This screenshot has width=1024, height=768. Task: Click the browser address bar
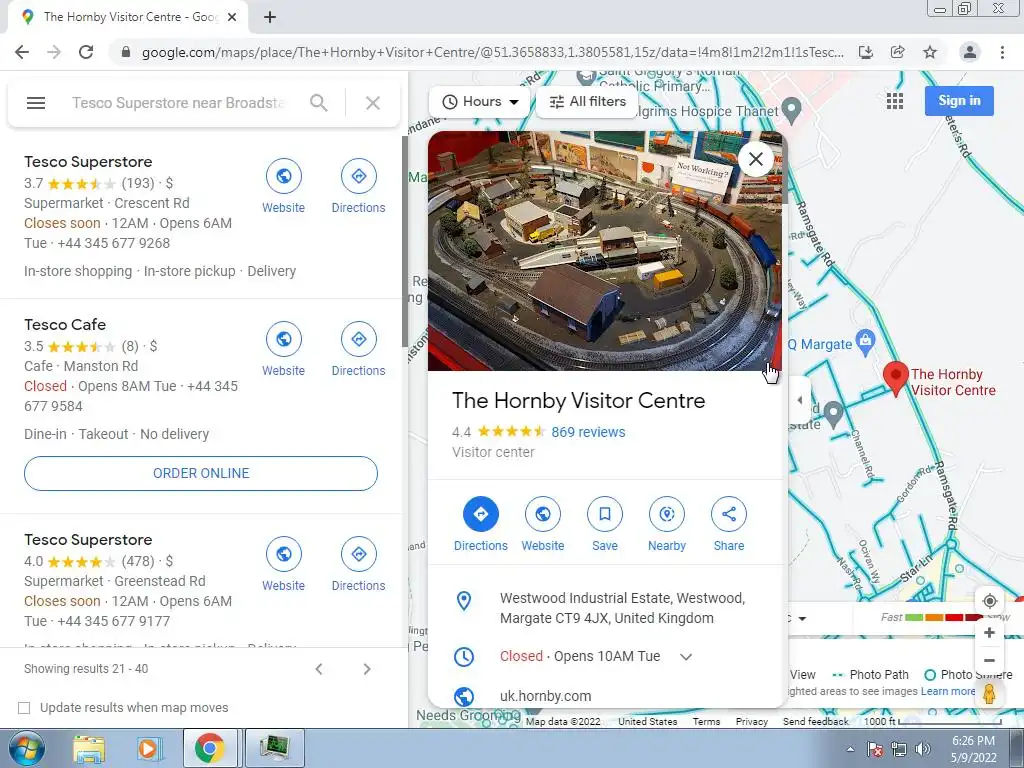pyautogui.click(x=492, y=52)
